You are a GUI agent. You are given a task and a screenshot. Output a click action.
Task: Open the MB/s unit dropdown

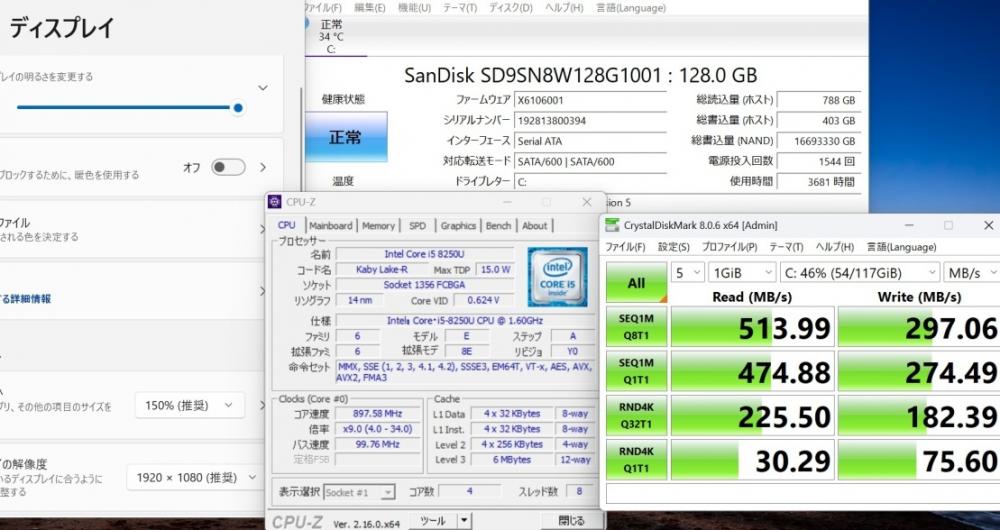click(972, 273)
